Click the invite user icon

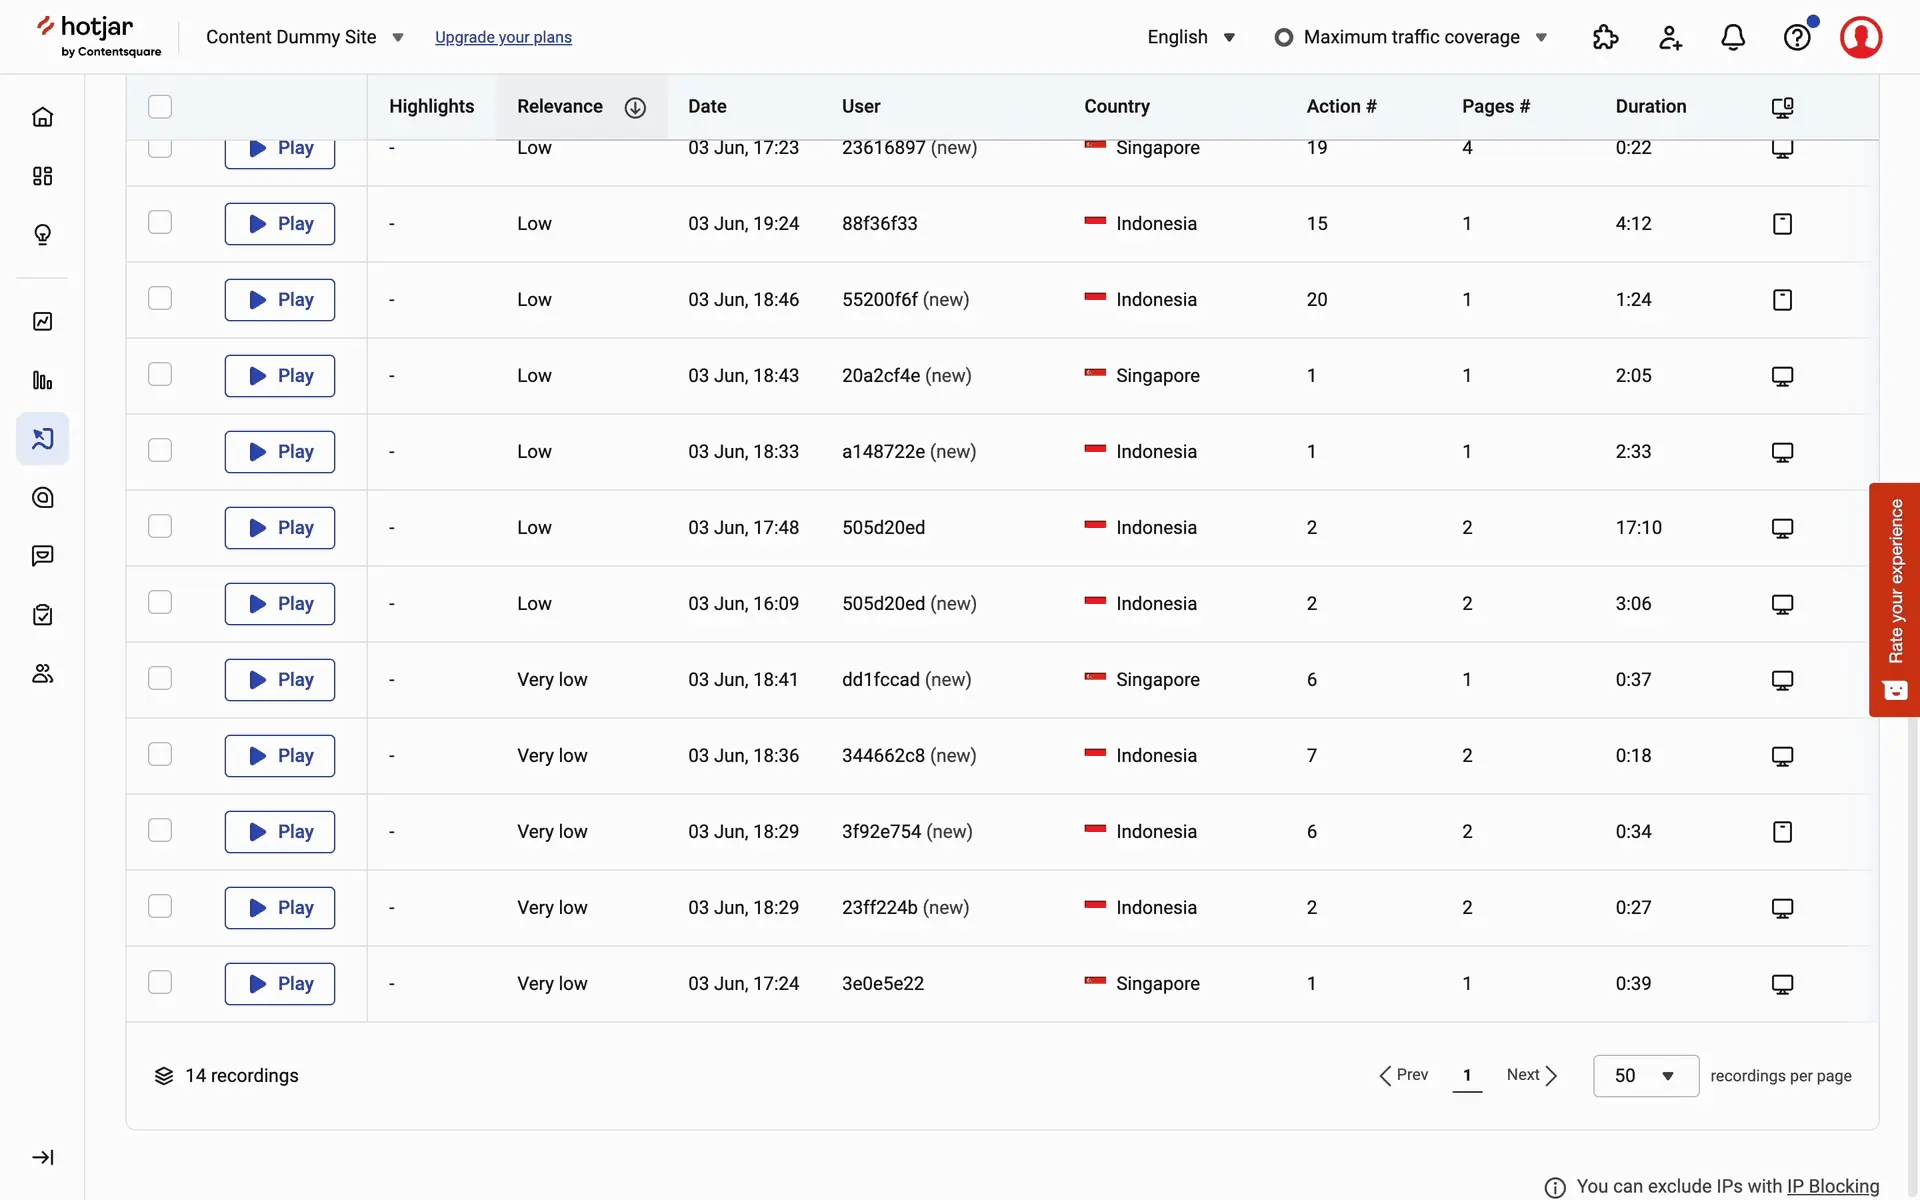[1670, 38]
